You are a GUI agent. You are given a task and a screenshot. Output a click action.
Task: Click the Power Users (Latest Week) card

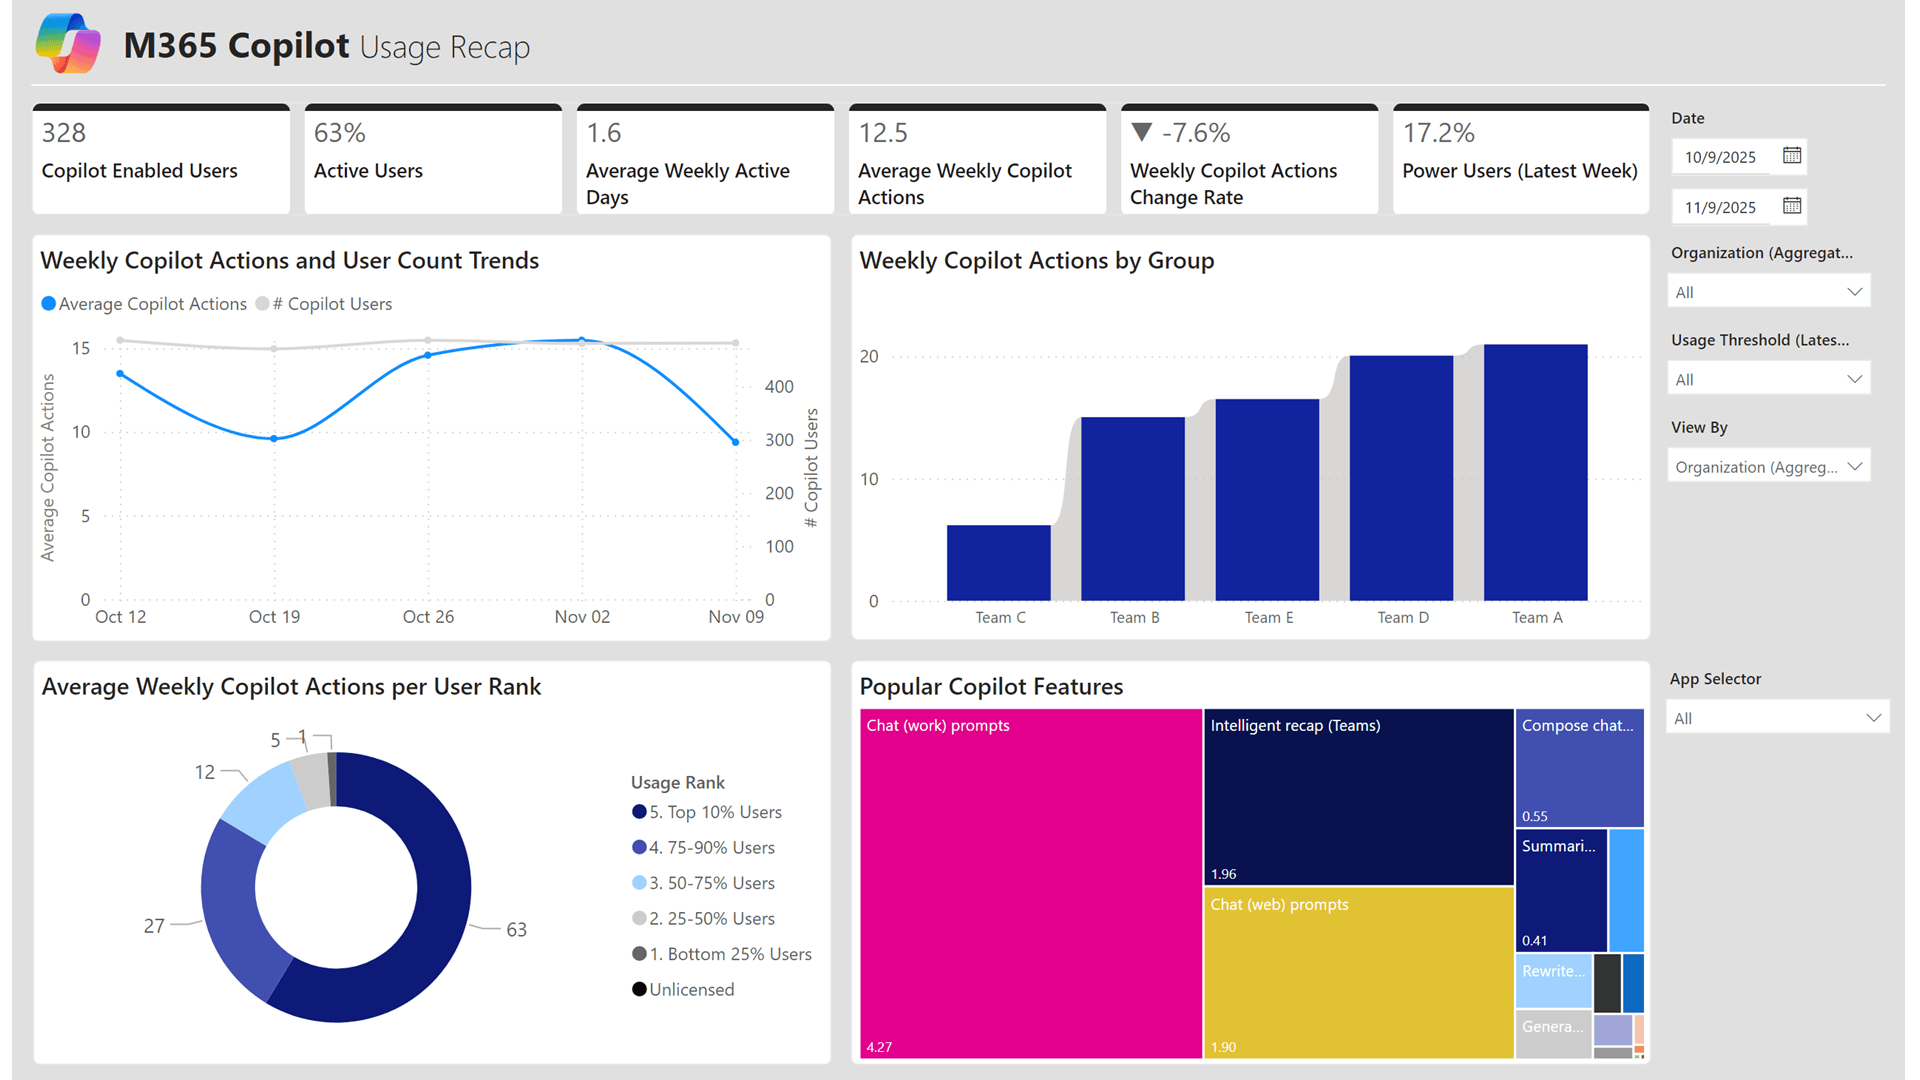click(1520, 158)
